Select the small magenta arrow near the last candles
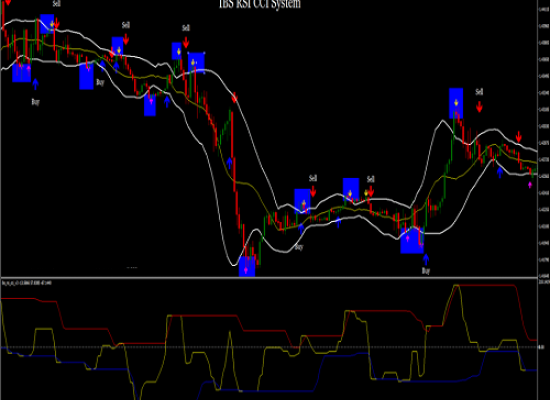This screenshot has height=400, width=550. pyautogui.click(x=530, y=185)
